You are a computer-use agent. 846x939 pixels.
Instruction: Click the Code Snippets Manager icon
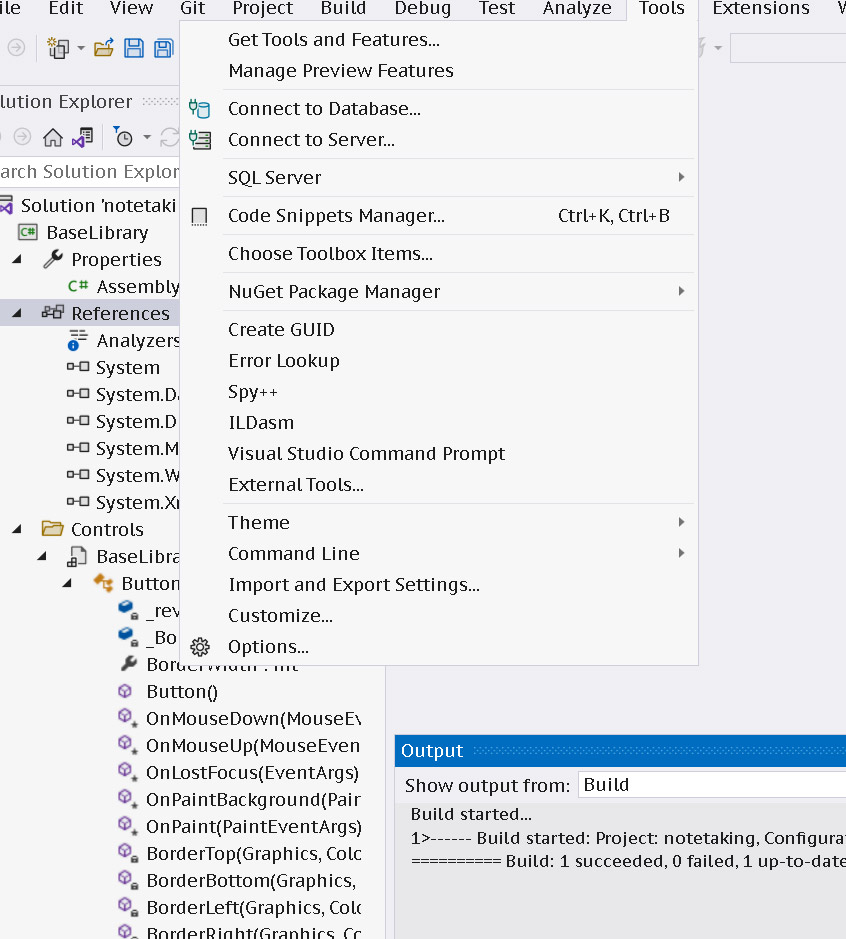pyautogui.click(x=199, y=216)
